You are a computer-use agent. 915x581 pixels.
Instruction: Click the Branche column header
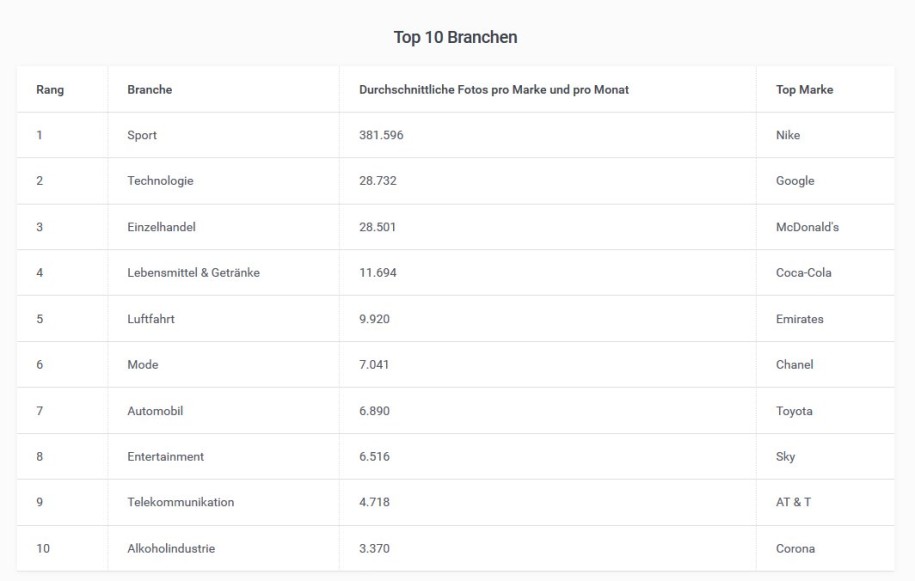(149, 89)
